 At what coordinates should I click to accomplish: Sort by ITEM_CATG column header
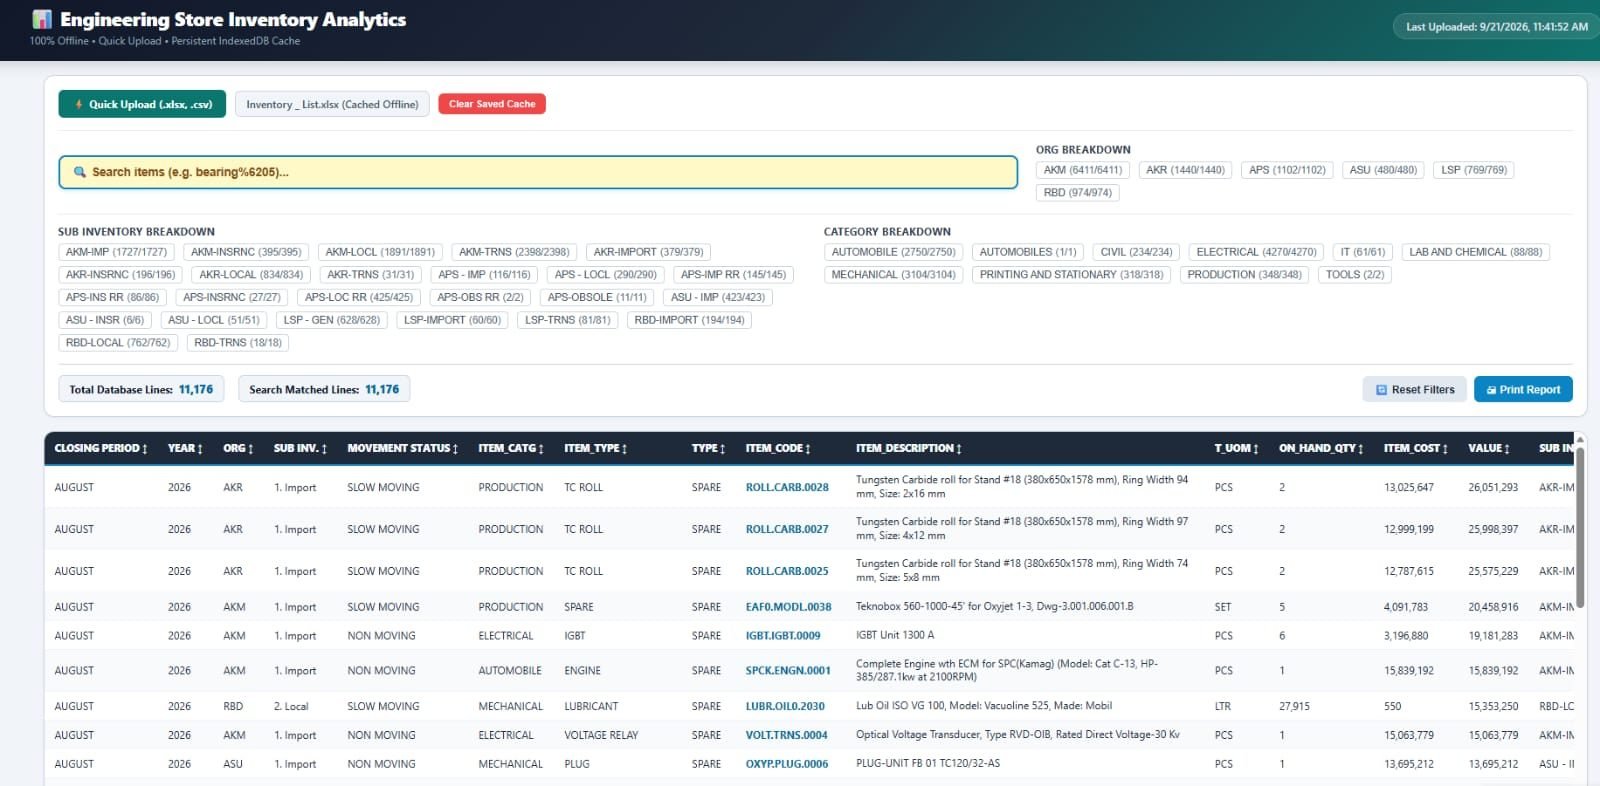point(510,448)
